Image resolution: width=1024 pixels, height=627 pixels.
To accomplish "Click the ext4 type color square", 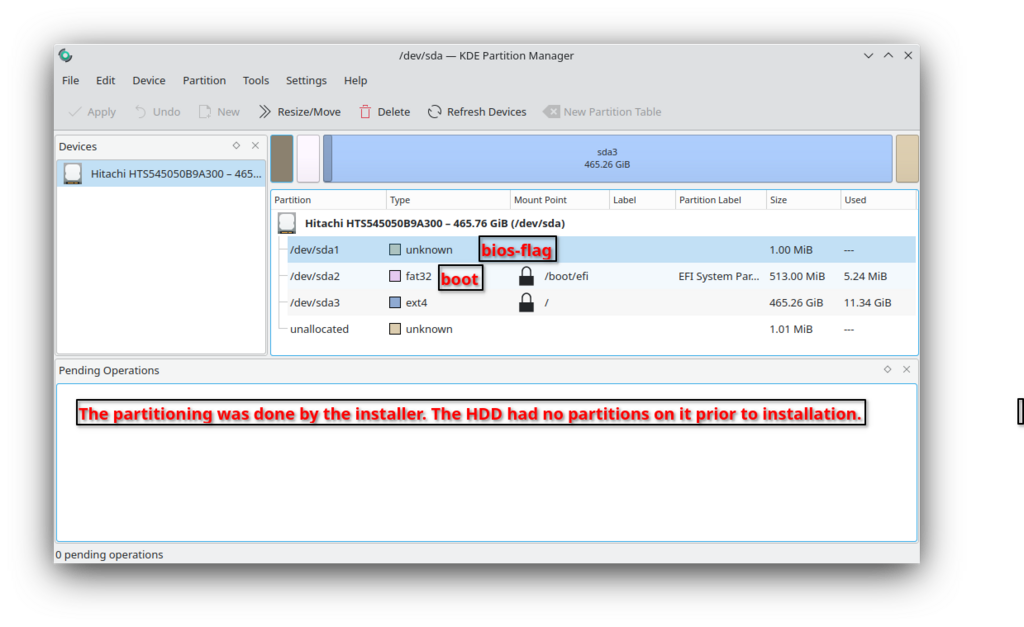I will (395, 302).
